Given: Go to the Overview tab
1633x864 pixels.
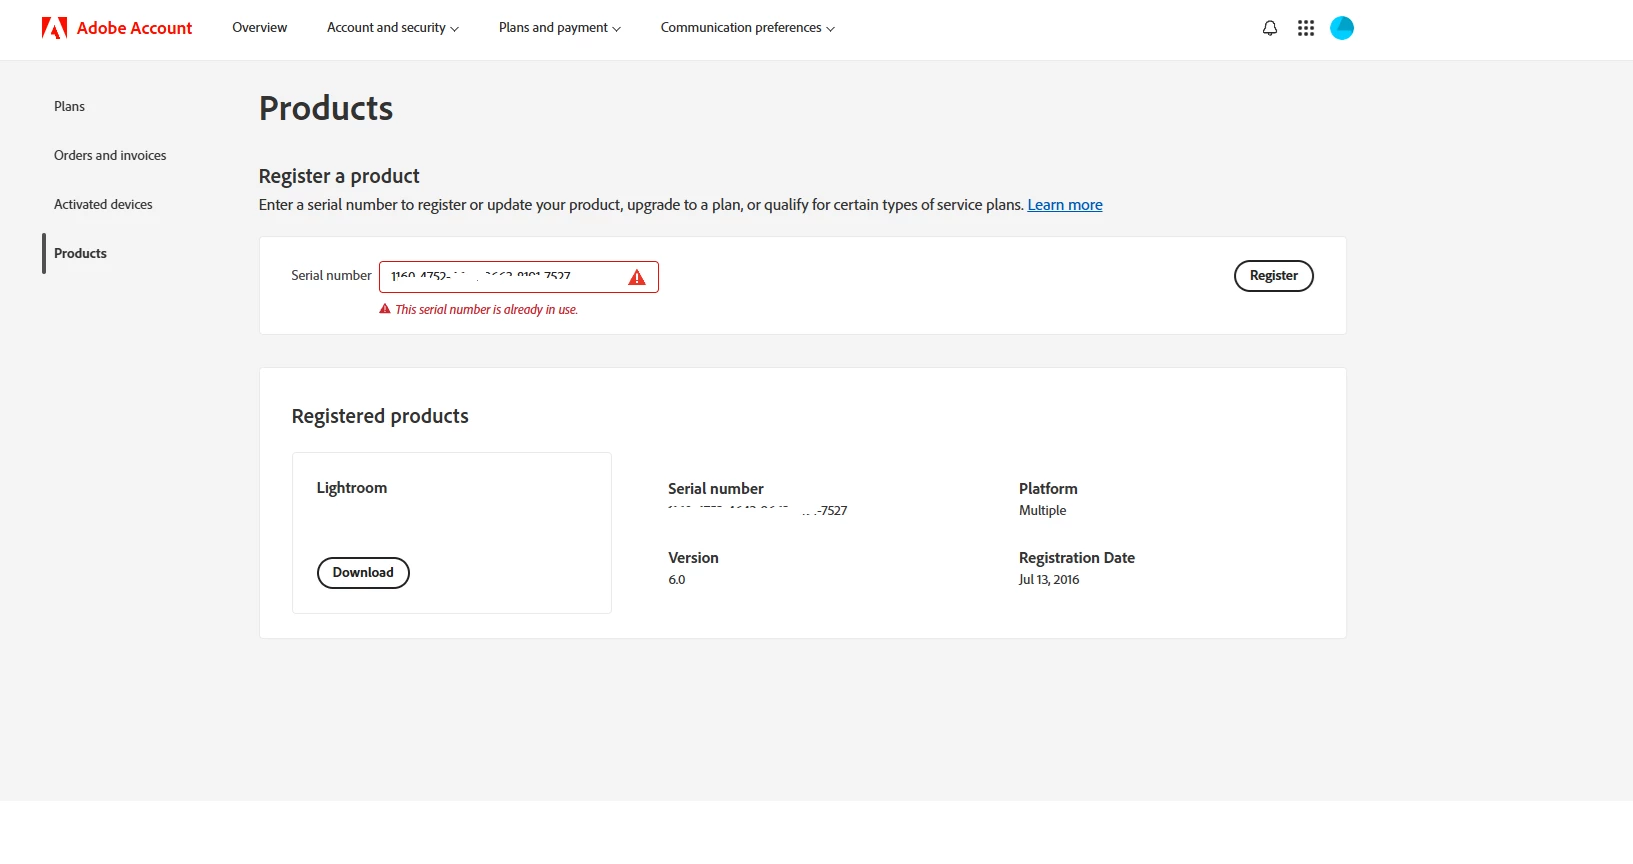Looking at the screenshot, I should (259, 28).
